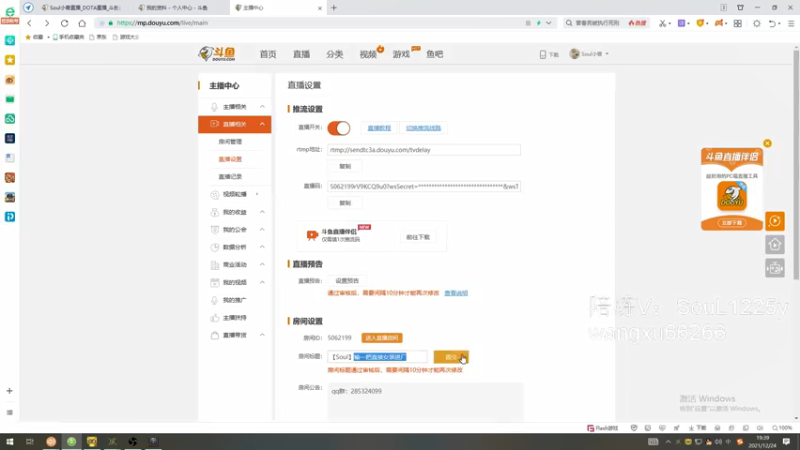Toggle the 直播开关 live switch
The image size is (800, 450).
click(339, 128)
